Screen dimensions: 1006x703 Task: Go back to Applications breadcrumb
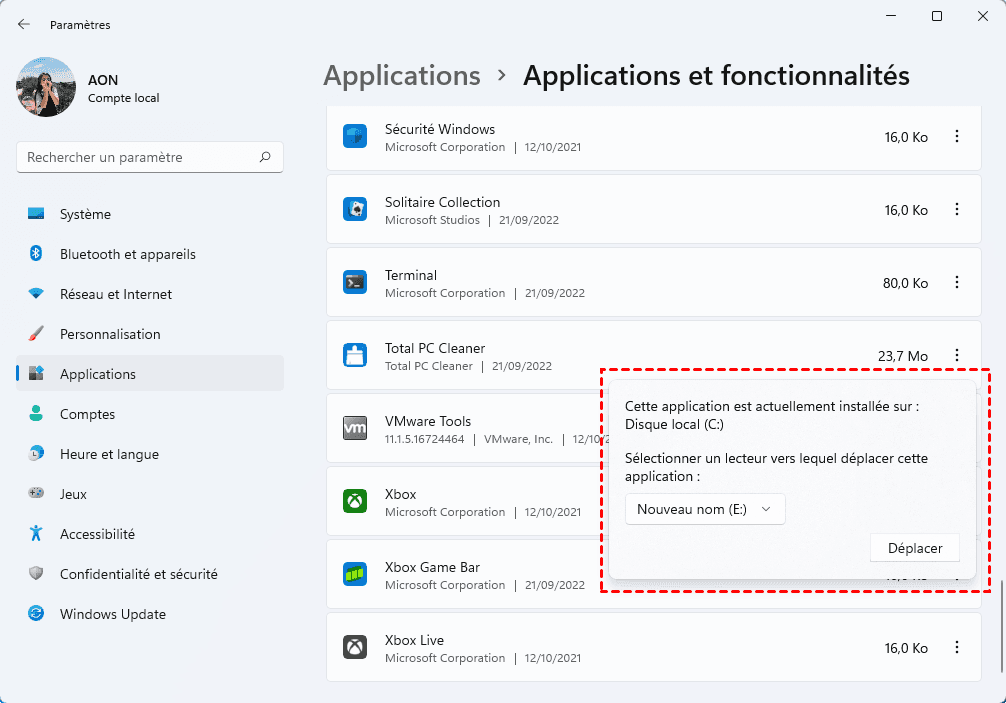pyautogui.click(x=402, y=76)
